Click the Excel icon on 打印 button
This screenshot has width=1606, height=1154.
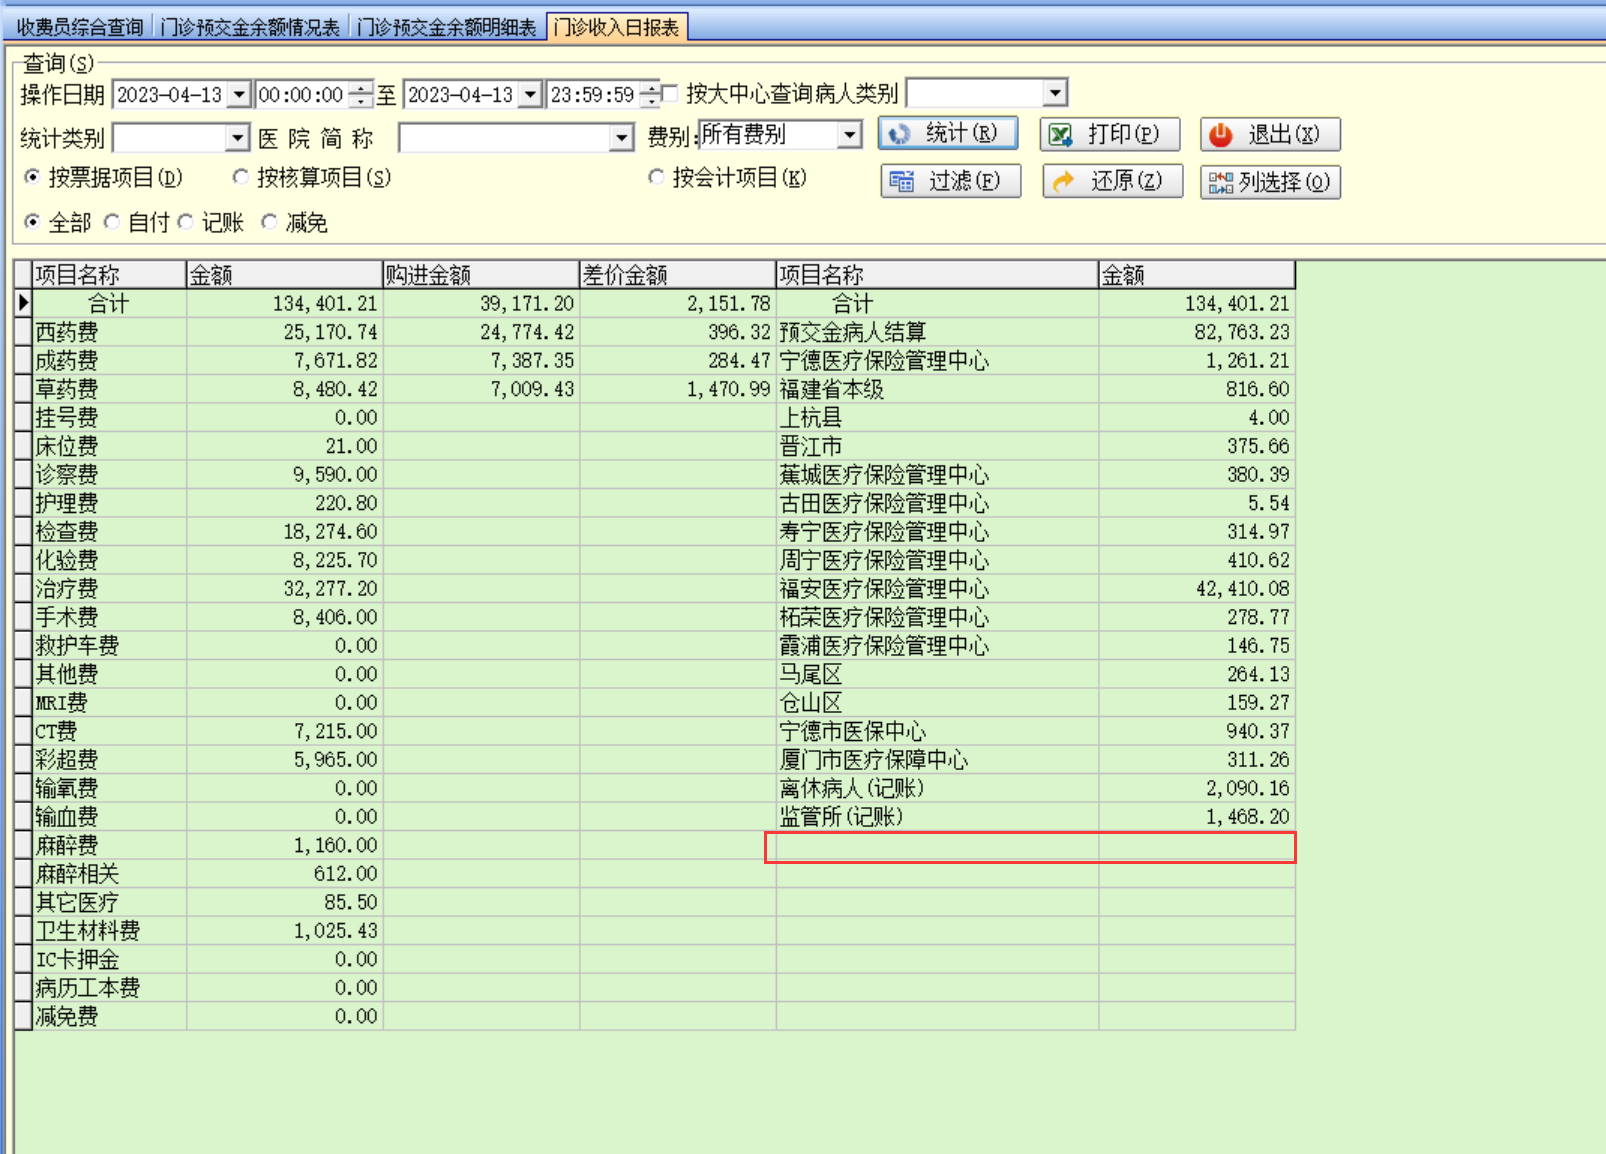click(x=1061, y=135)
